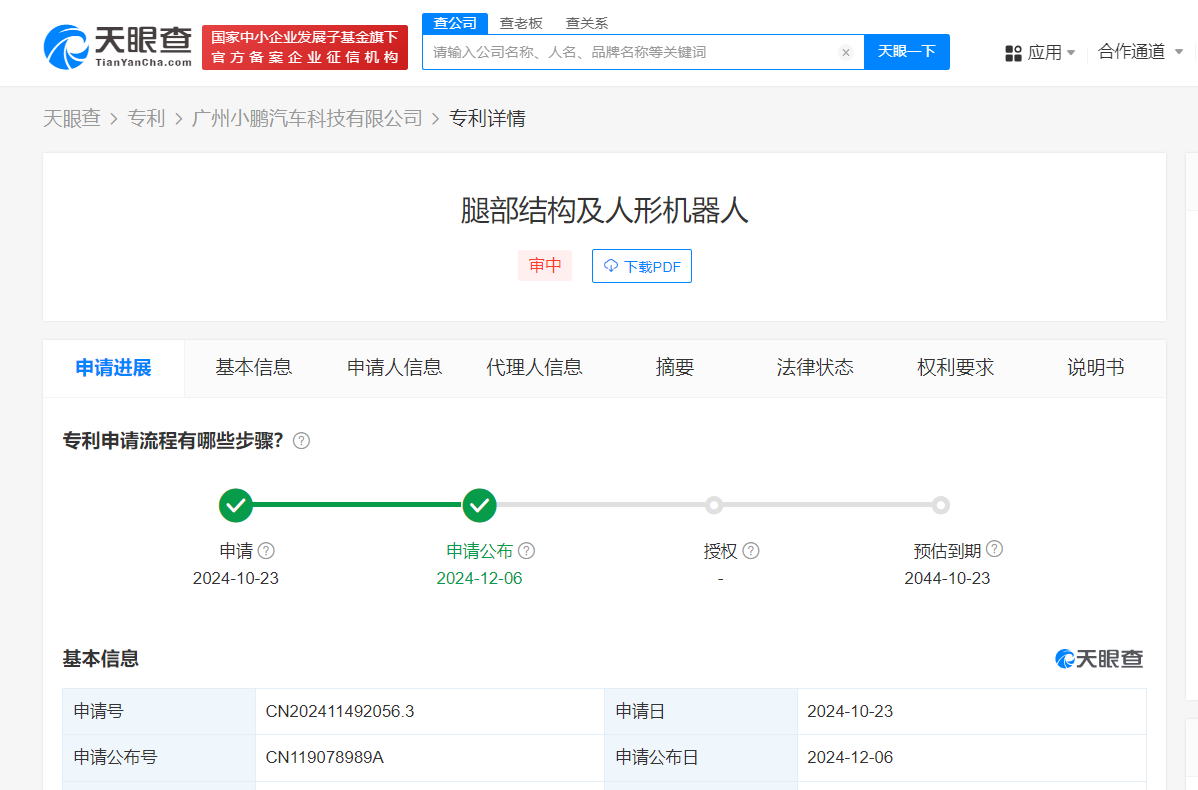Click the 下载PDF button
The image size is (1198, 790).
point(641,265)
